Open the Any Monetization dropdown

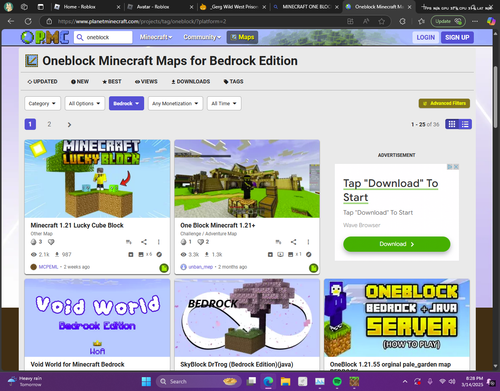point(175,103)
